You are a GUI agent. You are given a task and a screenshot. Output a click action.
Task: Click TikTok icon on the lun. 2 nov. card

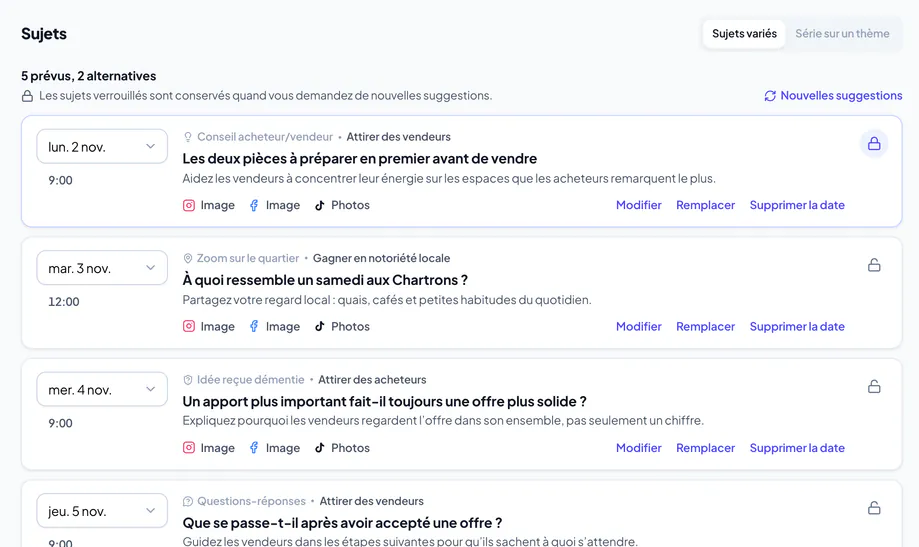(319, 205)
